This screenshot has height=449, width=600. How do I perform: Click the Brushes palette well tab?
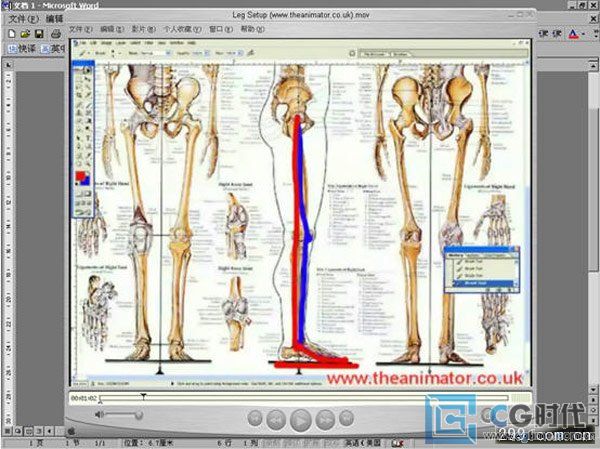tap(400, 54)
